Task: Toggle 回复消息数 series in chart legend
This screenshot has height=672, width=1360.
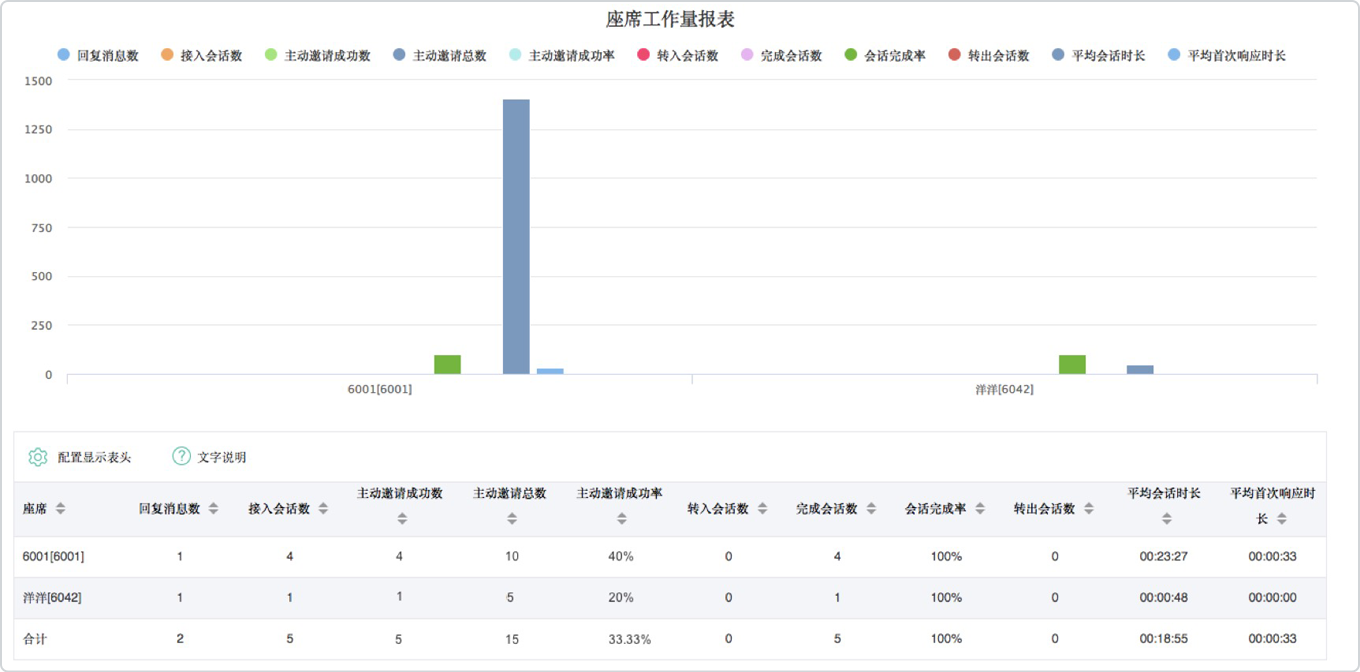Action: pyautogui.click(x=98, y=56)
